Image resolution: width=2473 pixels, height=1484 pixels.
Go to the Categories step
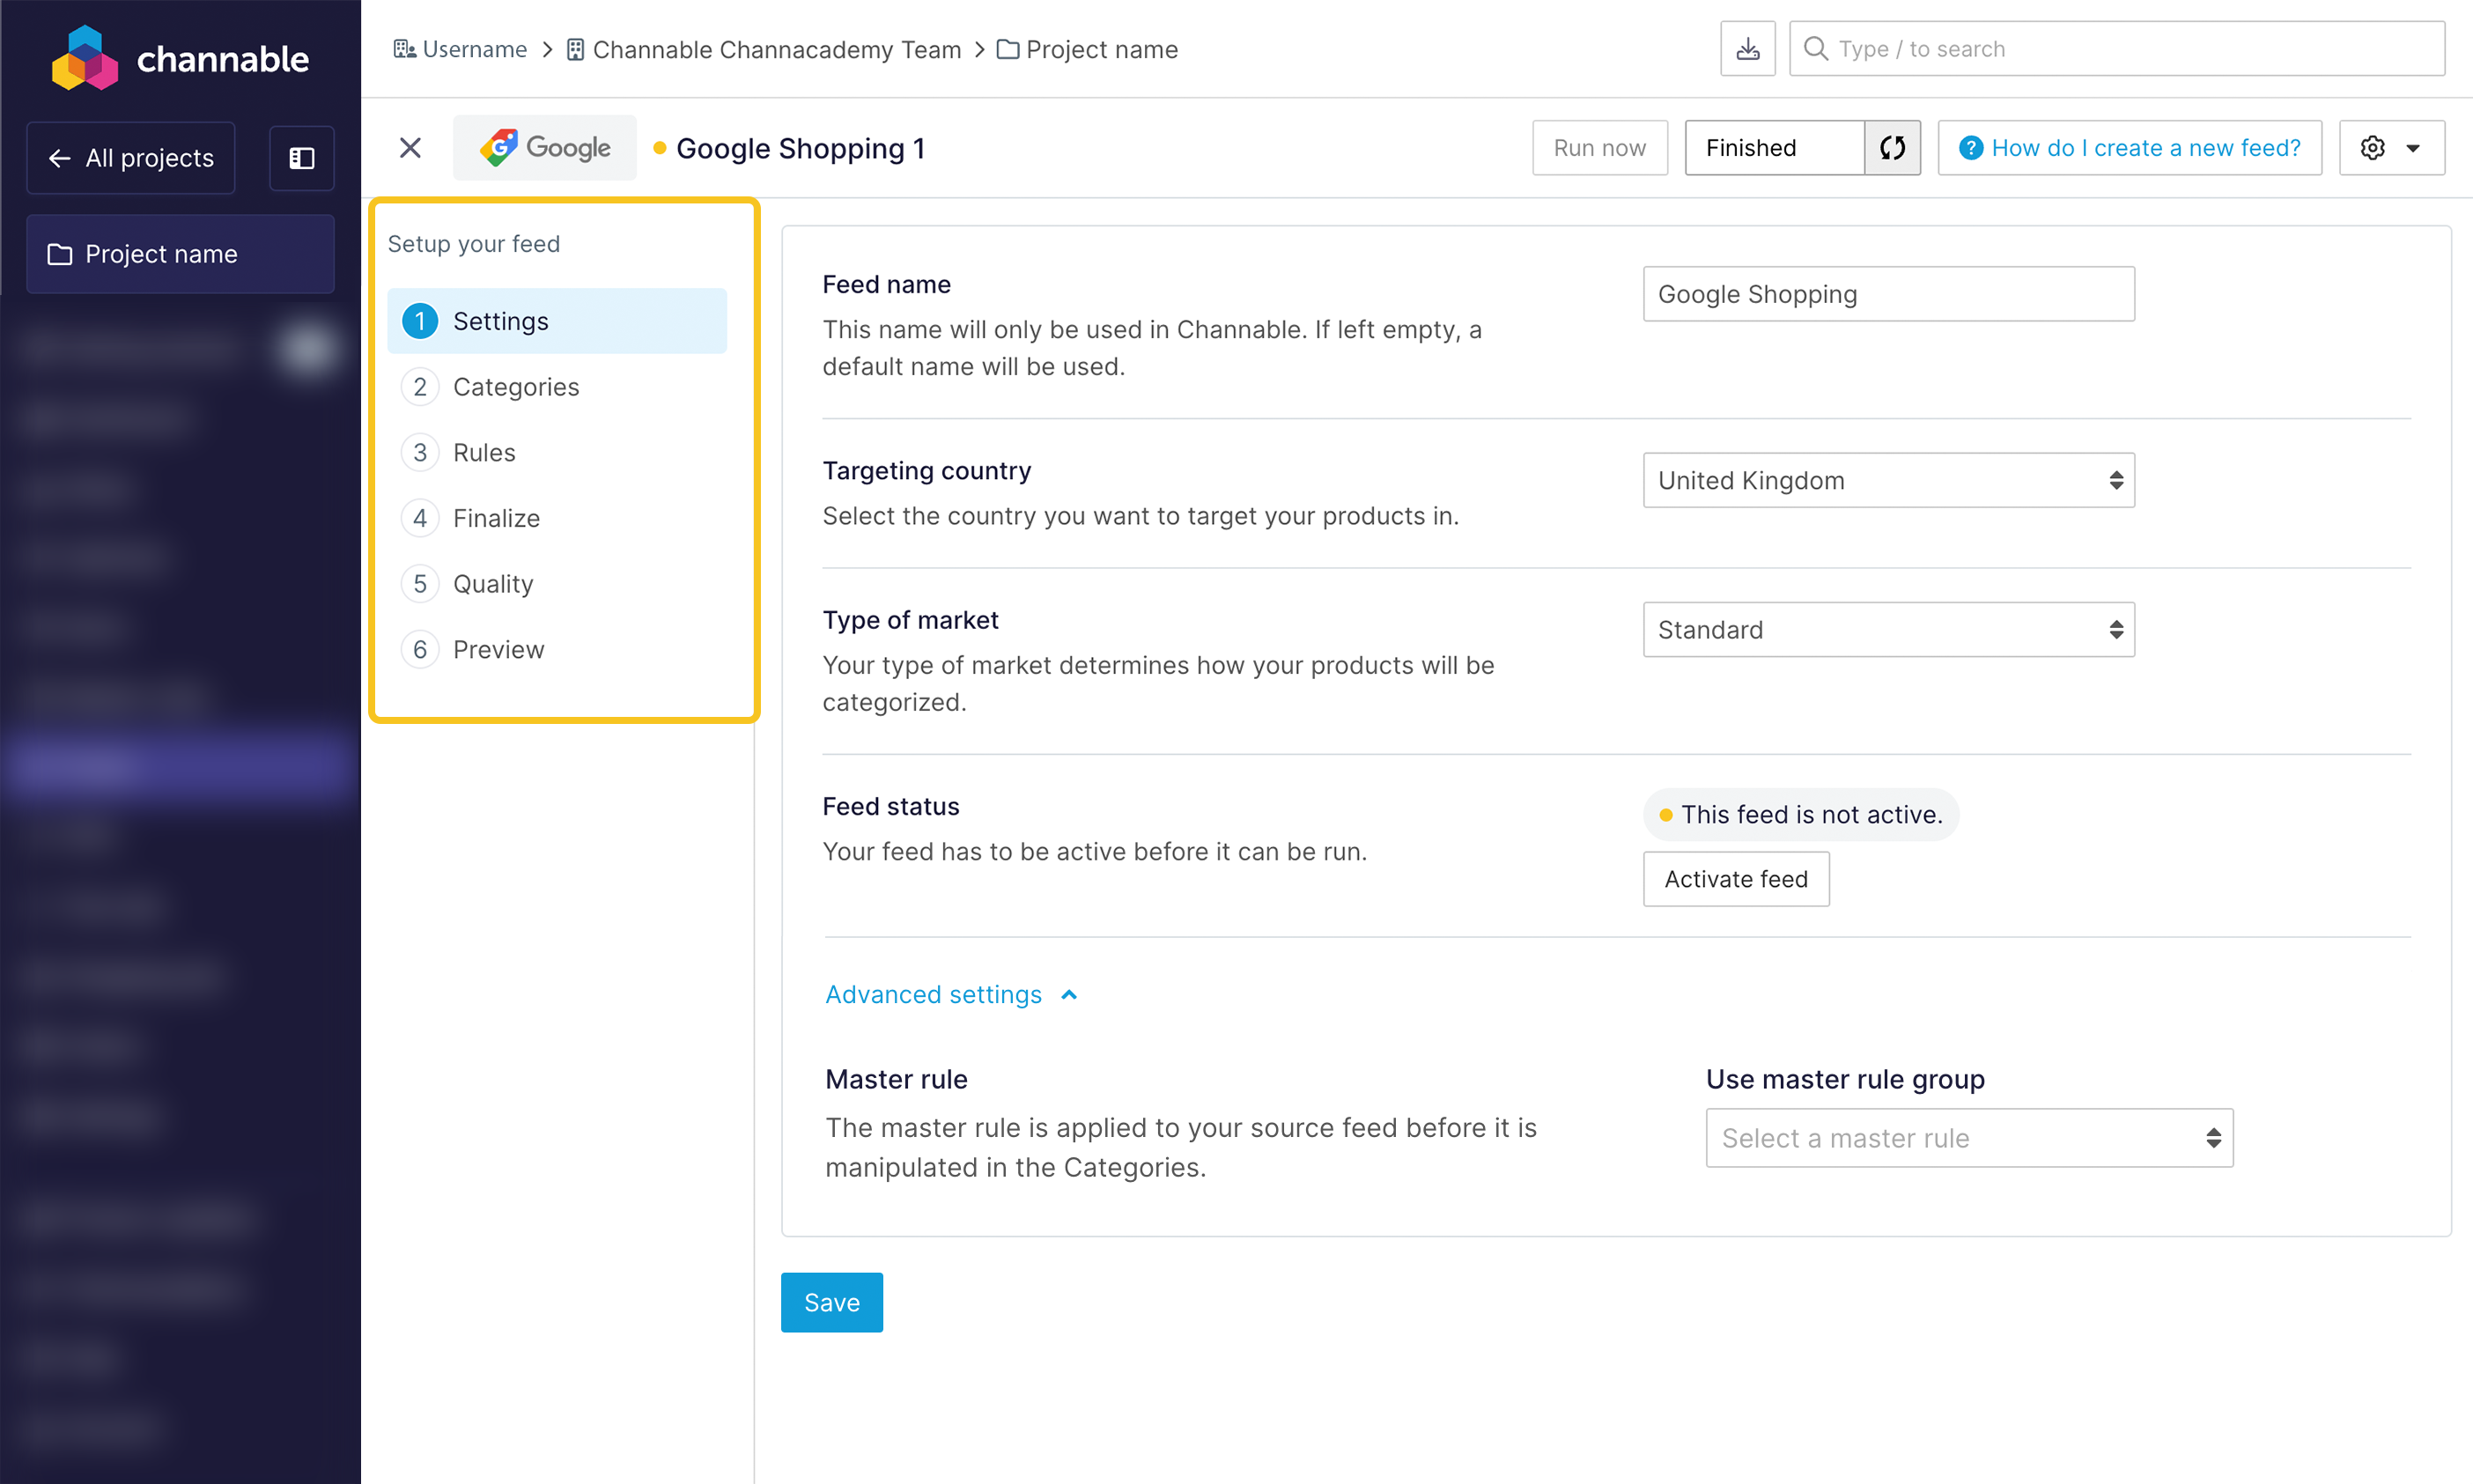[x=515, y=387]
